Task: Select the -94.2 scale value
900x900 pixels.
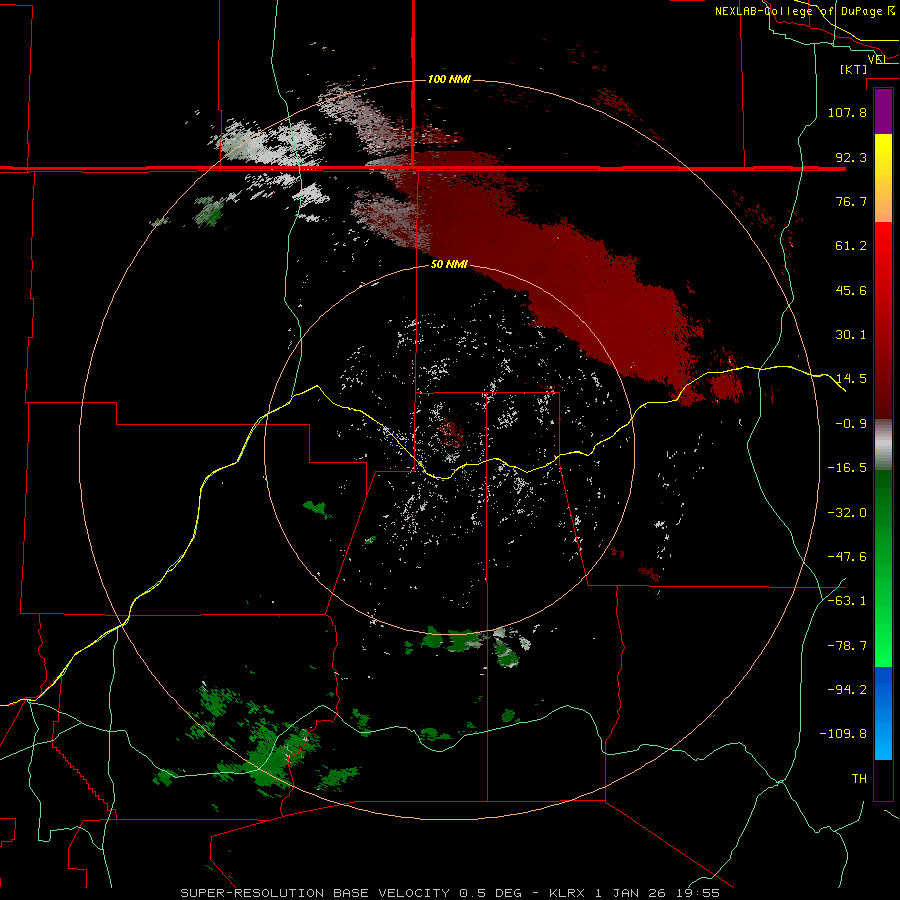Action: (847, 689)
